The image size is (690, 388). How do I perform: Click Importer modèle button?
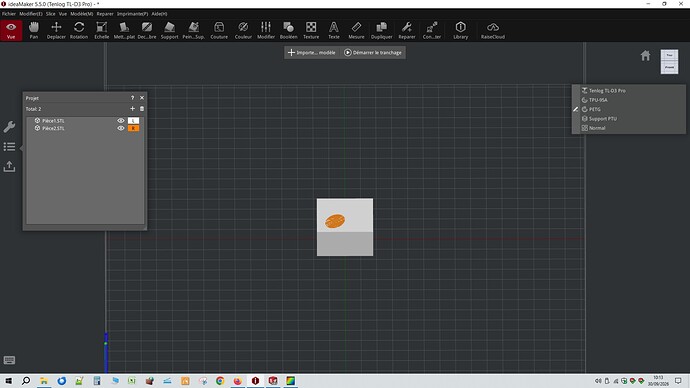coord(312,52)
